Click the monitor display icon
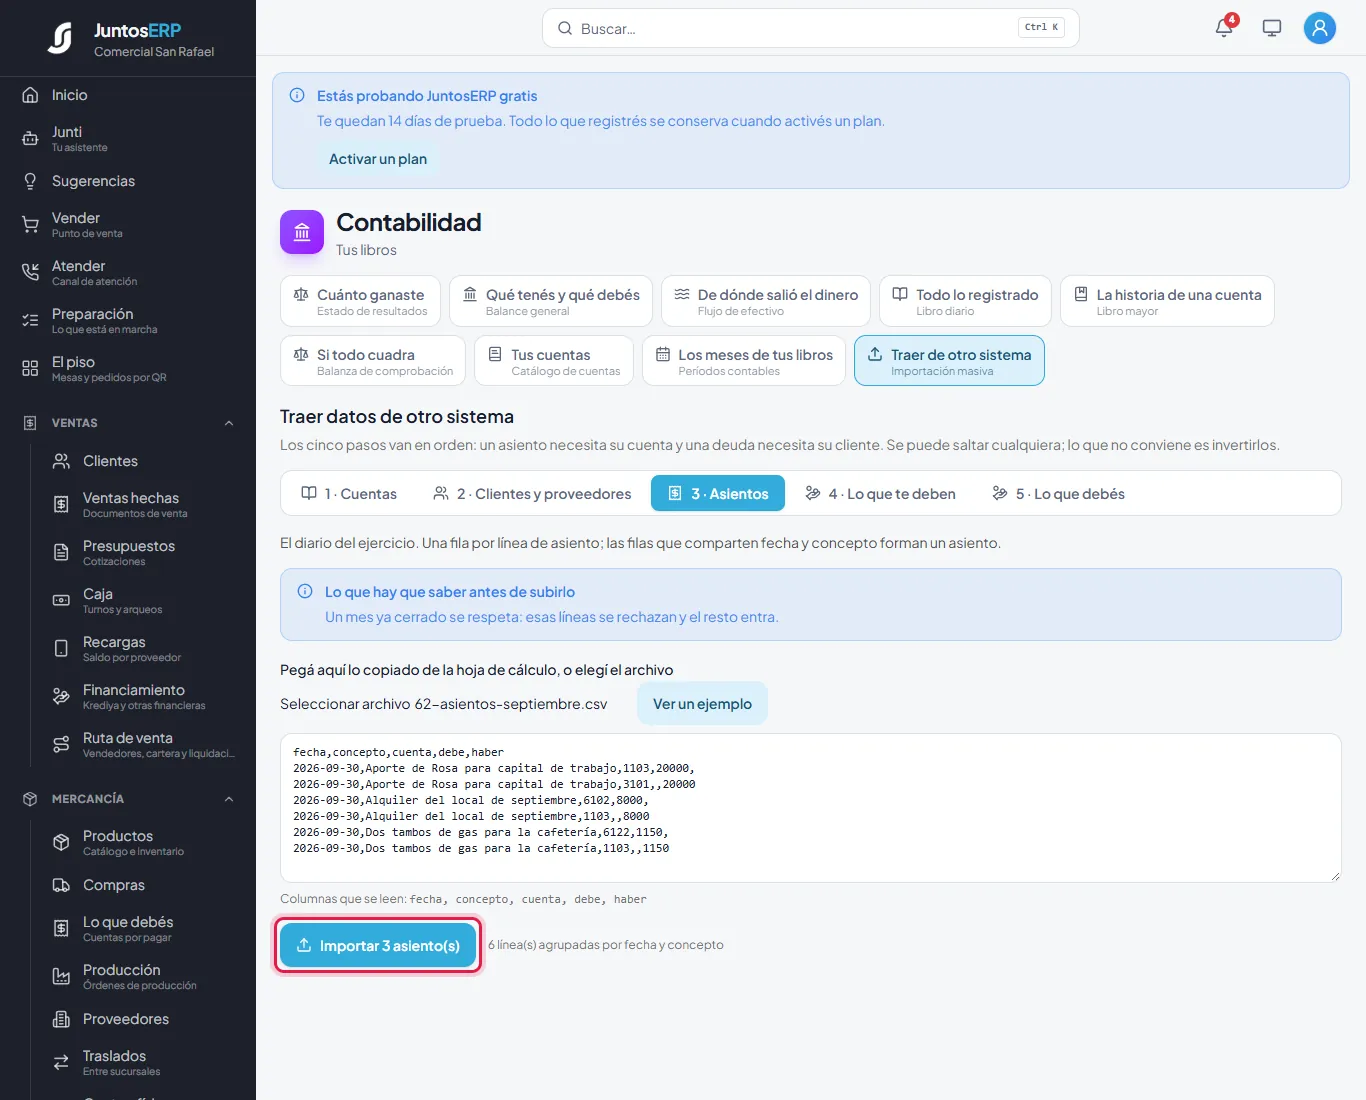Image resolution: width=1366 pixels, height=1100 pixels. [1272, 28]
